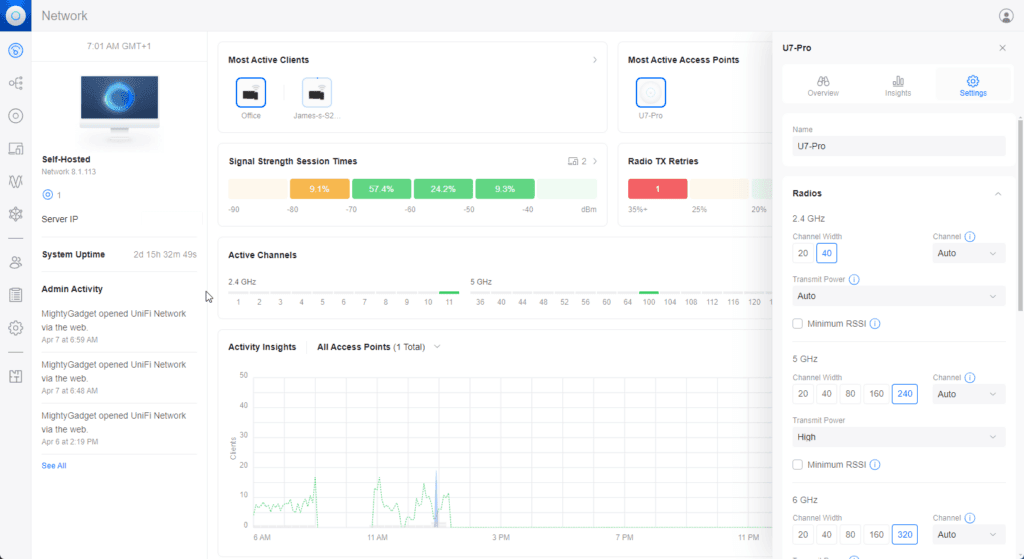Open the UniFi Devices sidebar icon
The image size is (1024, 559).
tap(15, 116)
